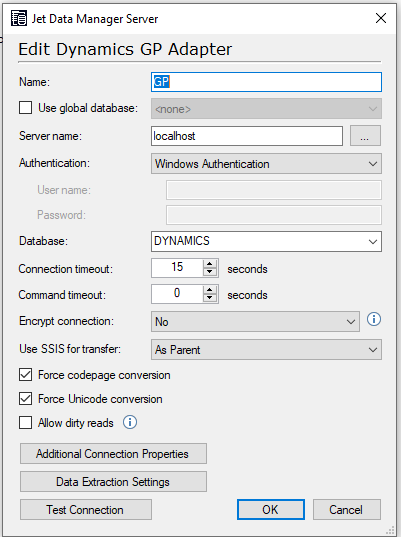Increase the Connection timeout value

point(210,264)
